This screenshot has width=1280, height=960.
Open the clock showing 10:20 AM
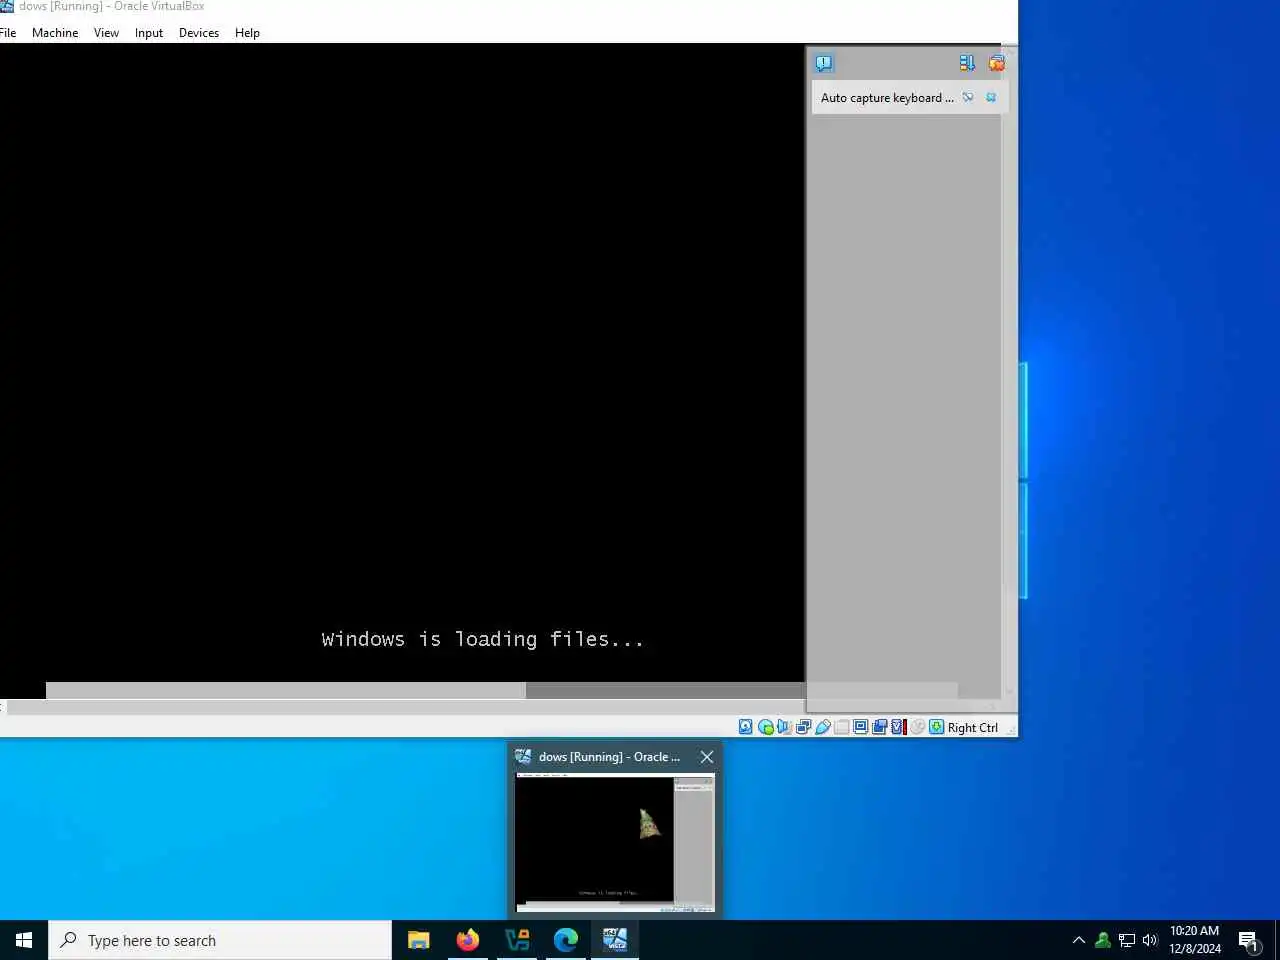point(1195,940)
